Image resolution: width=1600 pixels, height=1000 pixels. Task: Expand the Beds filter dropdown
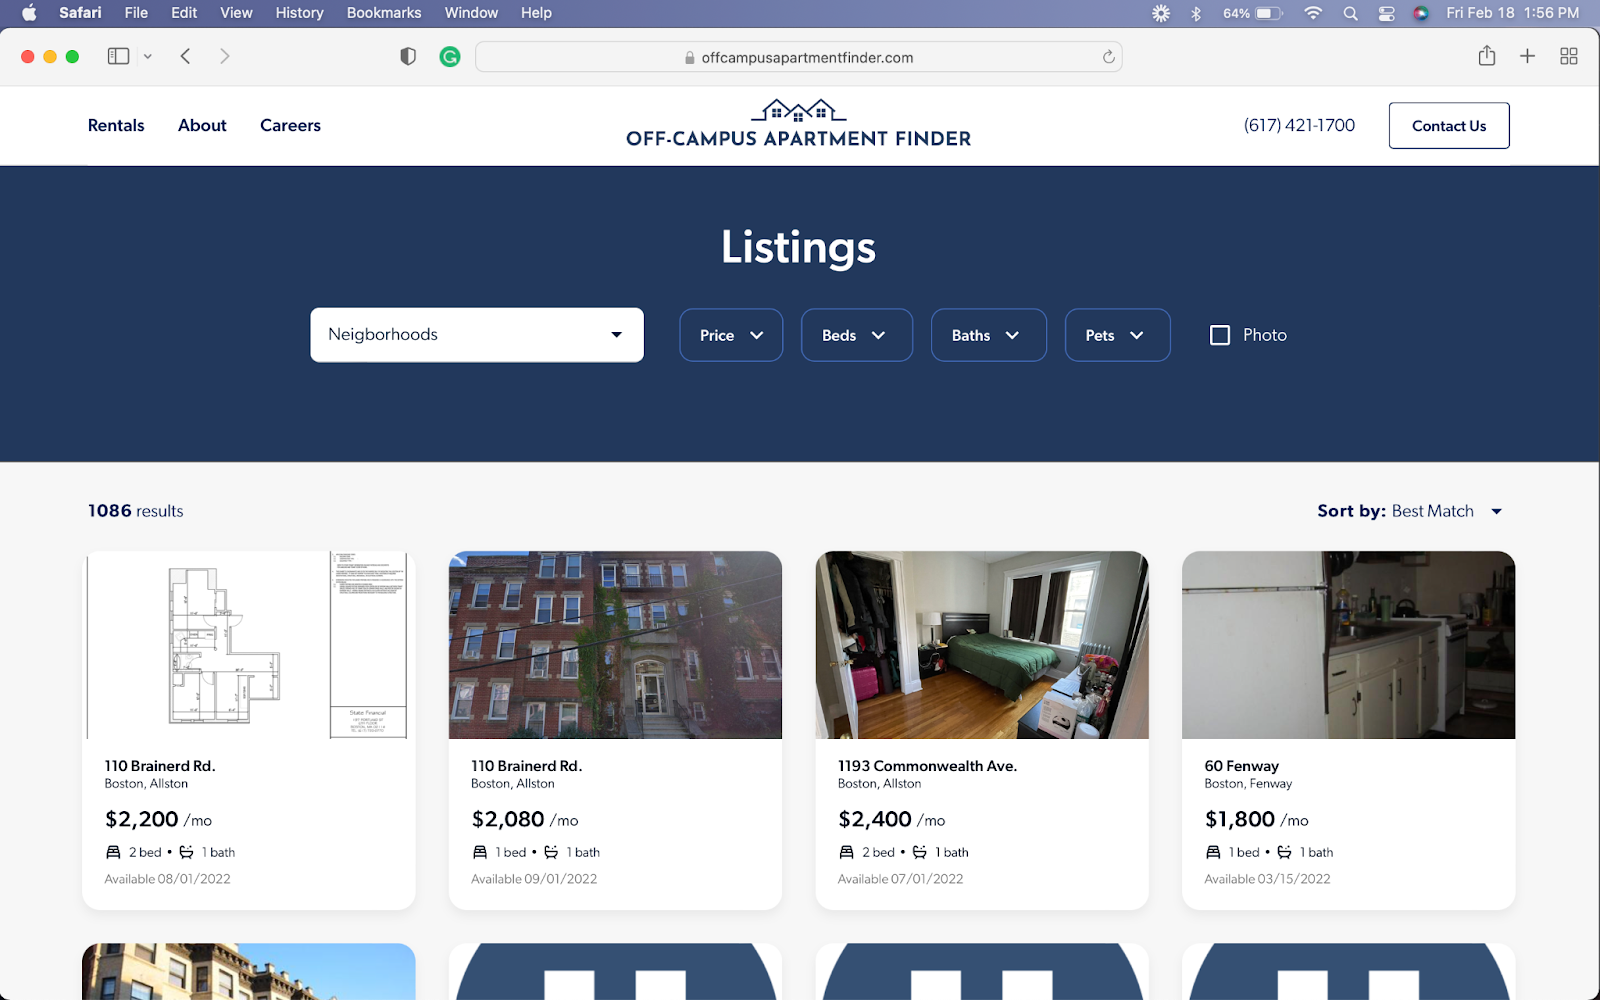coord(856,335)
